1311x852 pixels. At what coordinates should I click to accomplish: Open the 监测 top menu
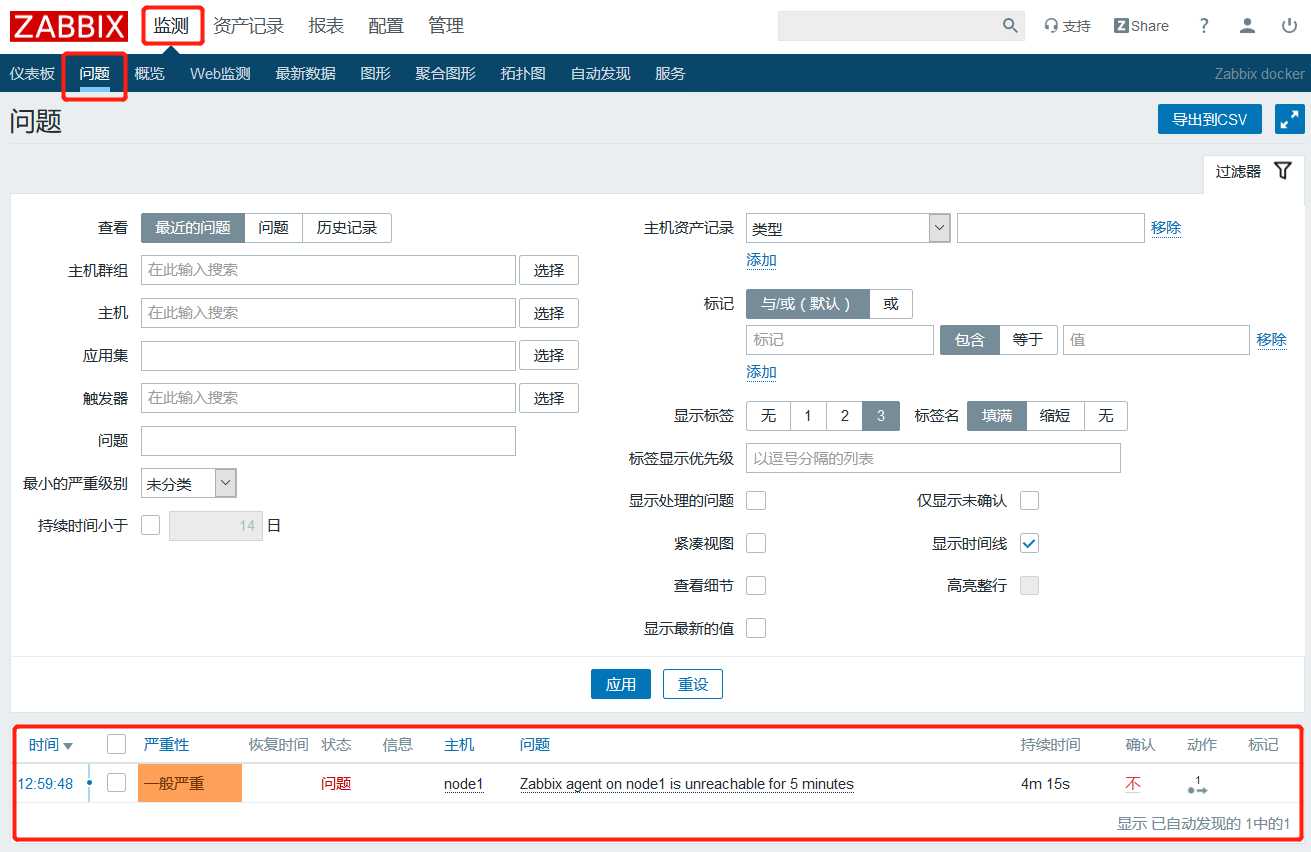171,26
